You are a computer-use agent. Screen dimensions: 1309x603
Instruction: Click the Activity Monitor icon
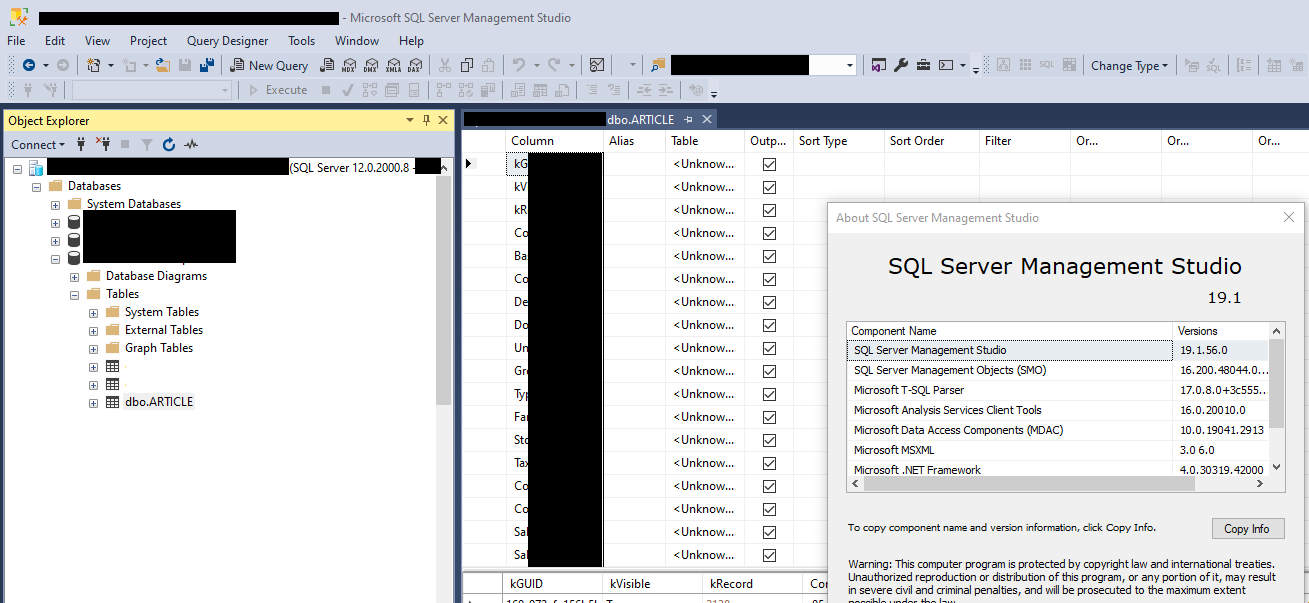coord(597,65)
